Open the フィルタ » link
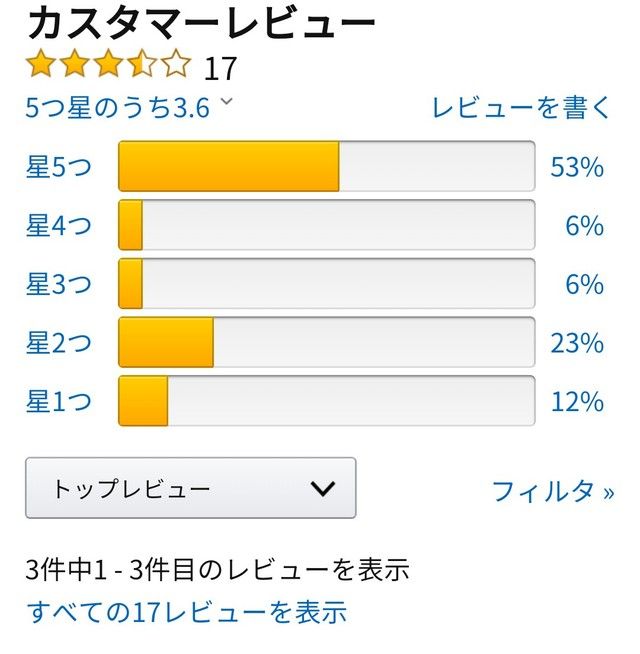 pos(553,491)
